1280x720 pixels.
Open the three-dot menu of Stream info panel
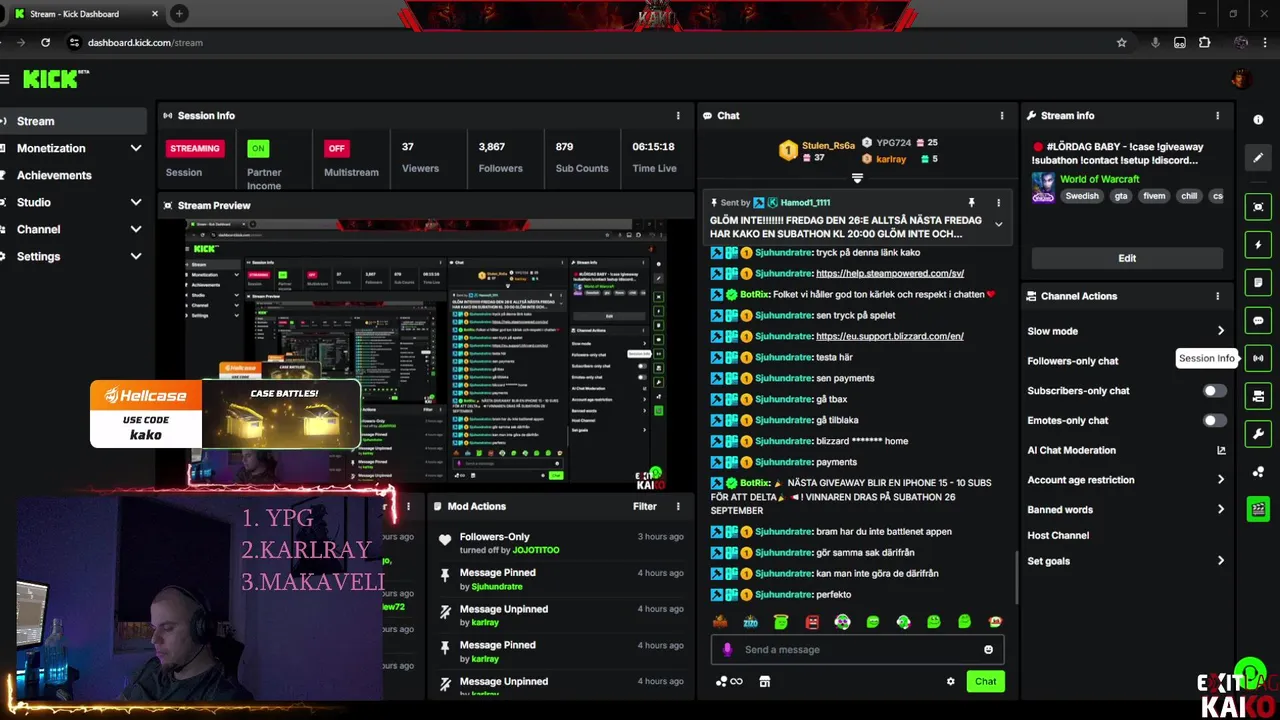click(1217, 116)
